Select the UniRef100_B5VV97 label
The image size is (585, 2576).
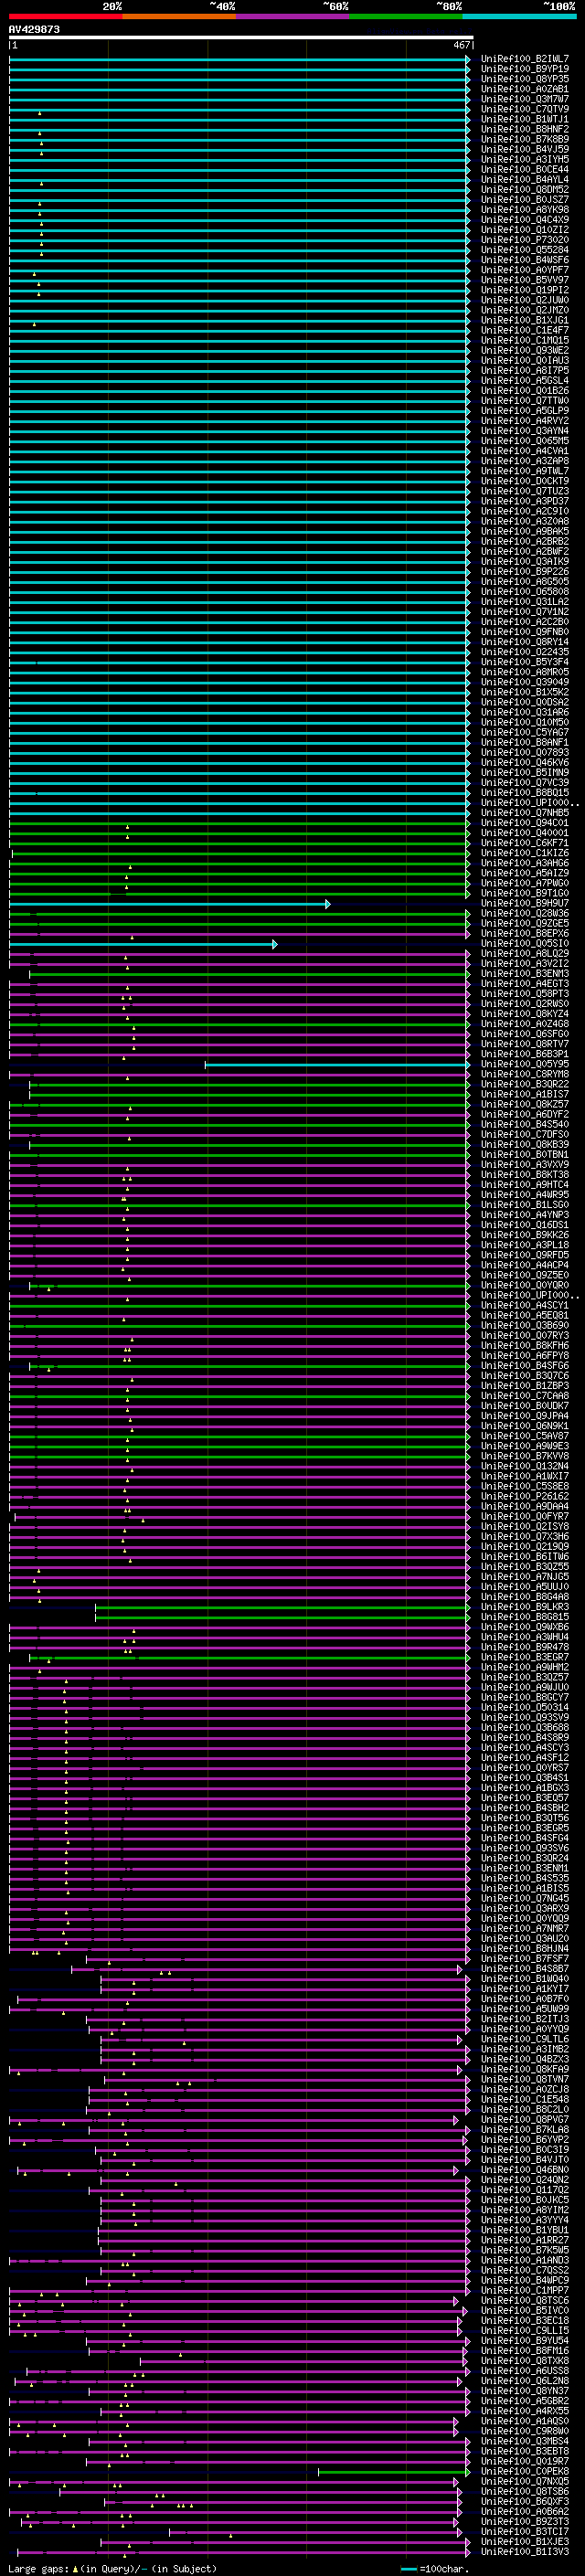[525, 280]
